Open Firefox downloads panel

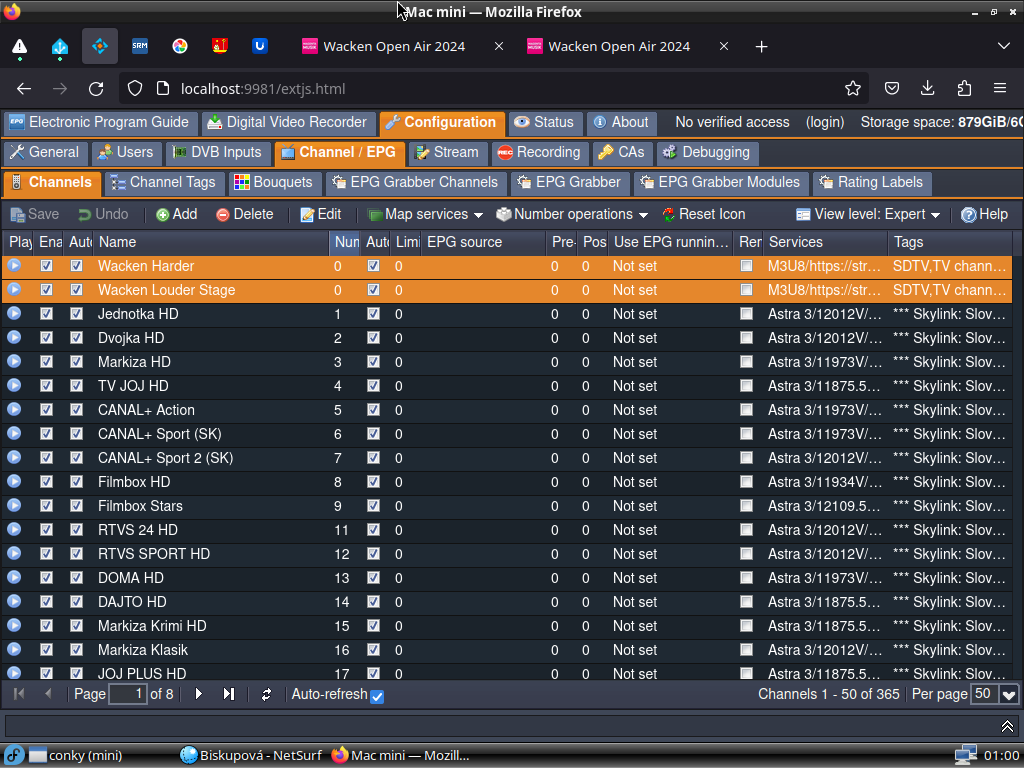click(927, 89)
